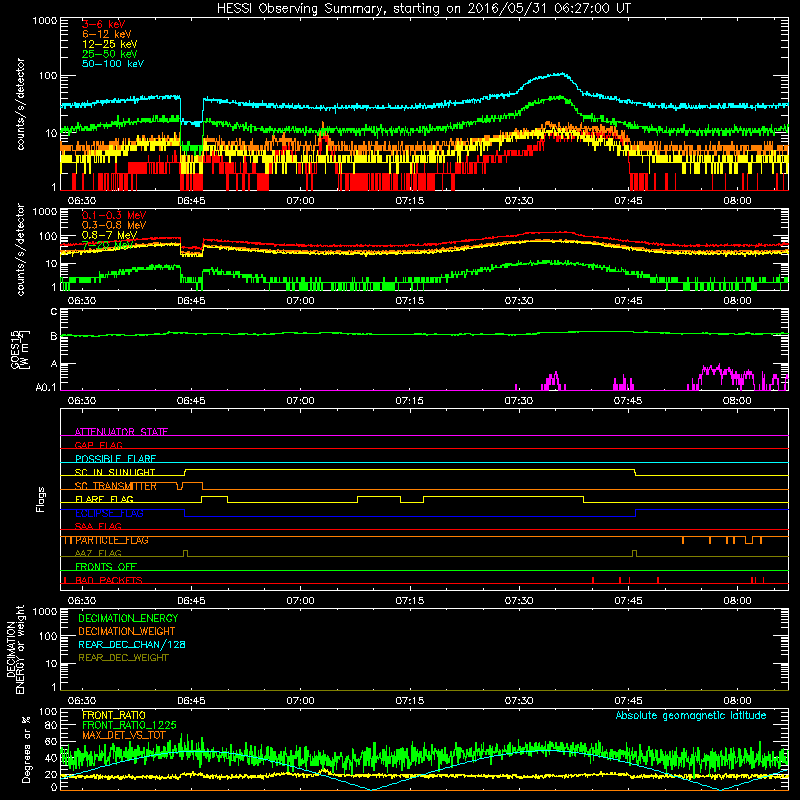This screenshot has width=800, height=800.
Task: Click the 07:45 tick label under the Flags panel
Action: pyautogui.click(x=628, y=601)
